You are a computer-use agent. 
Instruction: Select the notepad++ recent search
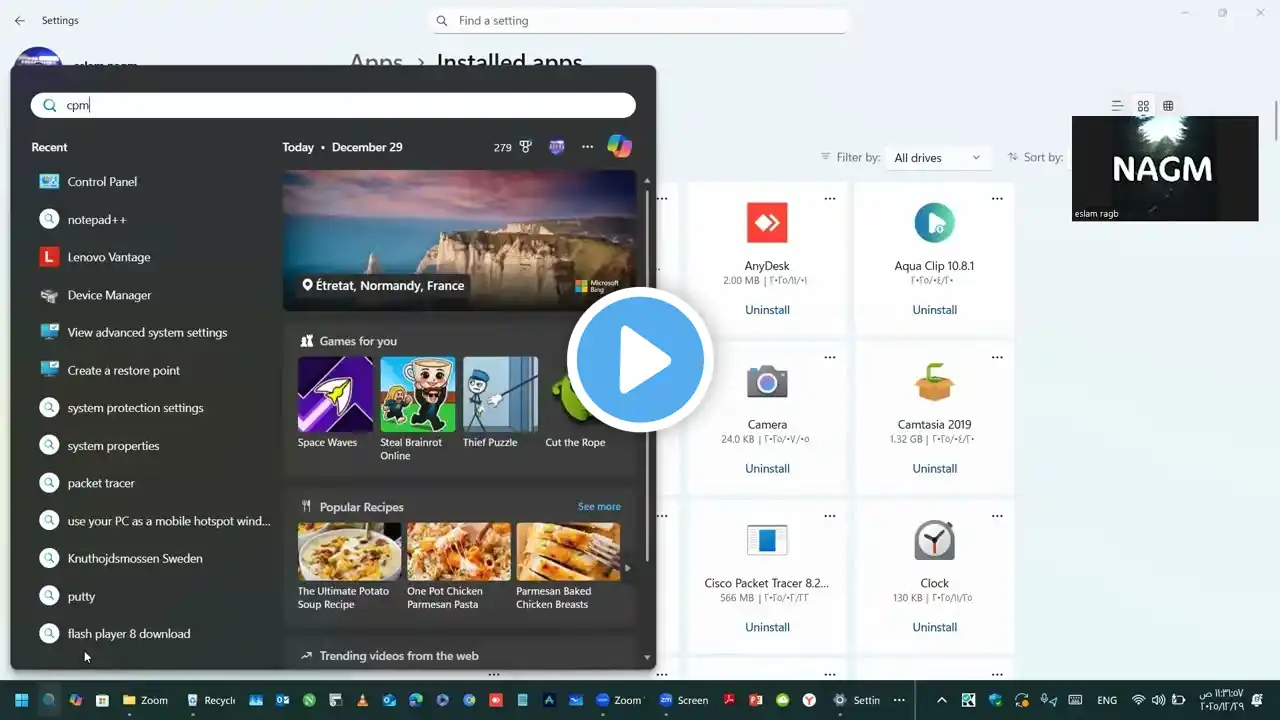click(97, 220)
